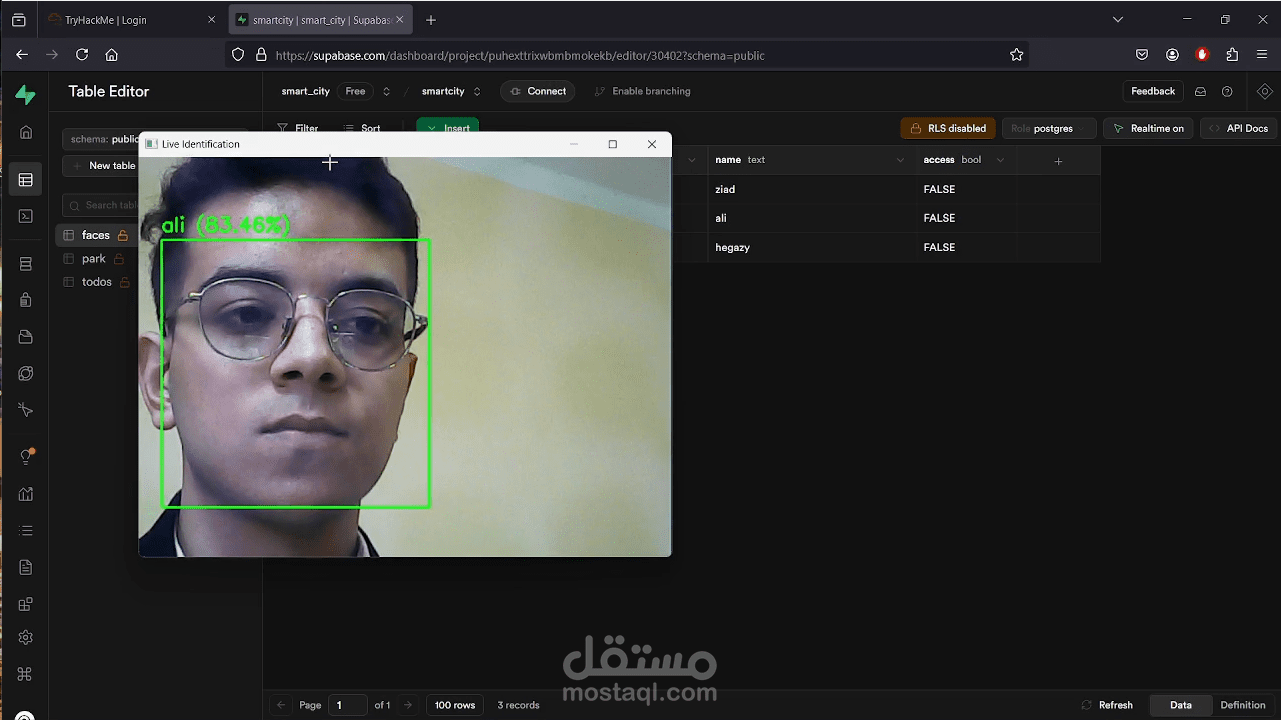Open the AI assistant diamond icon
Image resolution: width=1281 pixels, height=720 pixels.
point(1265,91)
